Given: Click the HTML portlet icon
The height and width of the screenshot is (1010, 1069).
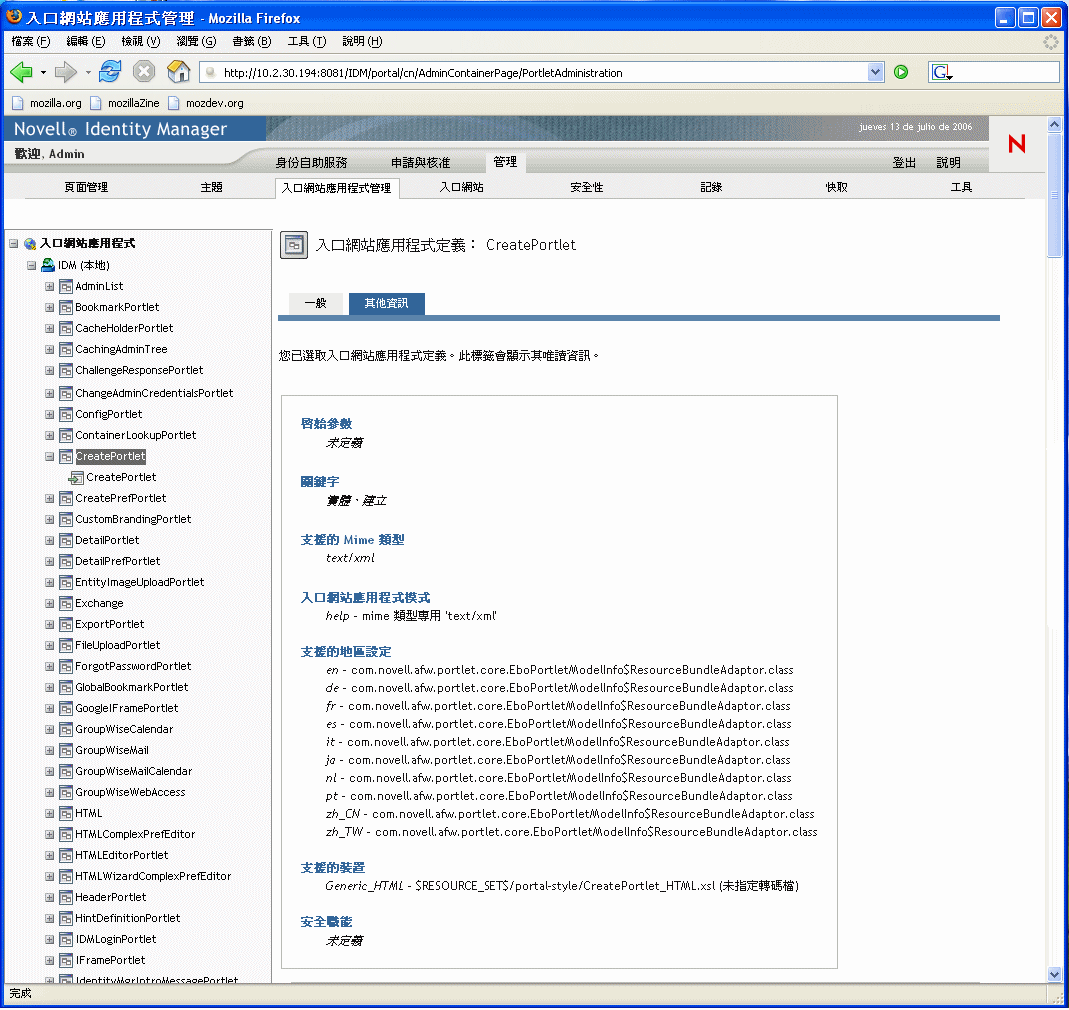Looking at the screenshot, I should [x=65, y=814].
